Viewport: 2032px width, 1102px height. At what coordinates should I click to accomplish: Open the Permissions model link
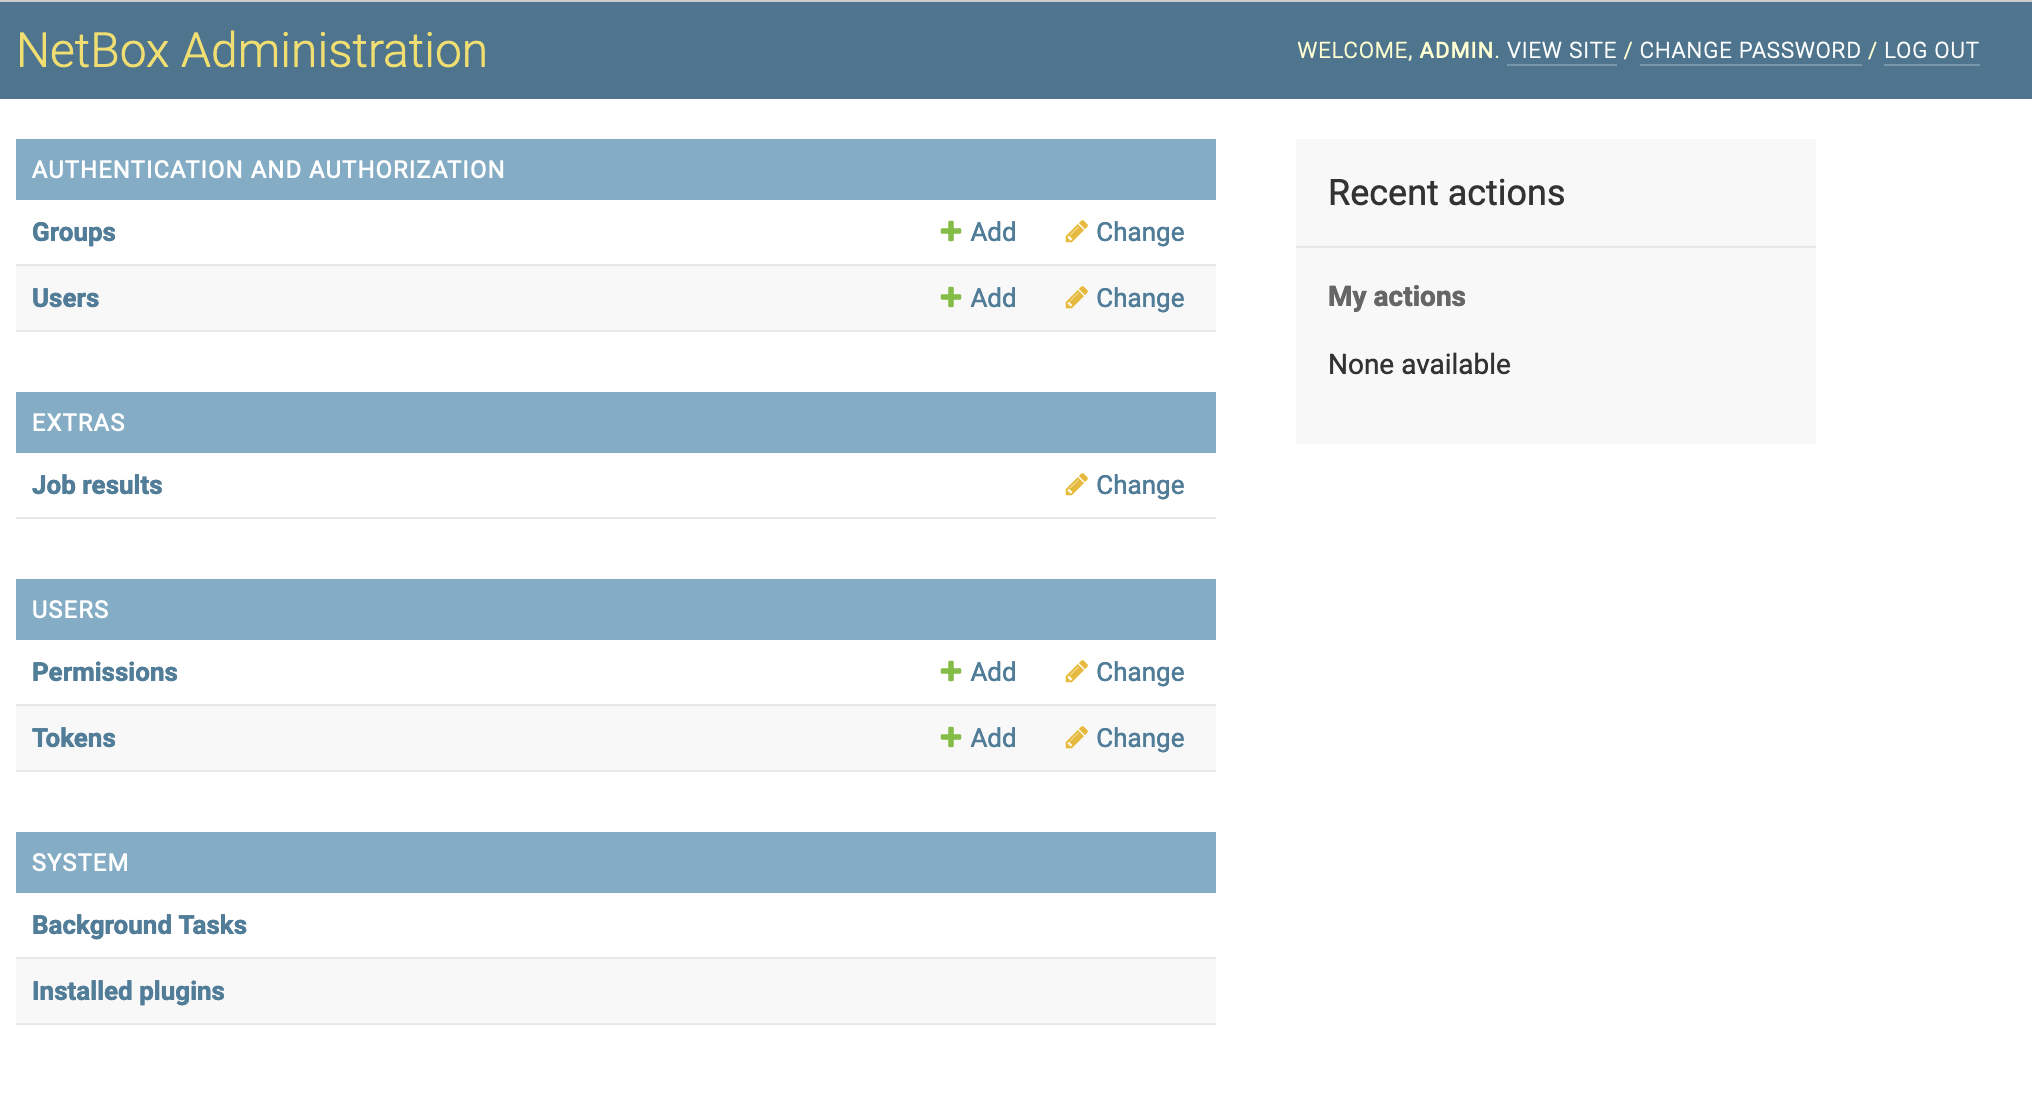(x=105, y=672)
